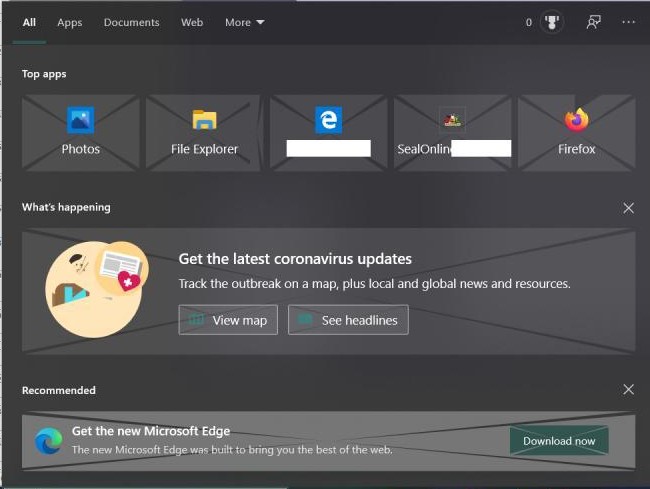Open the three-dot options menu

pyautogui.click(x=628, y=22)
